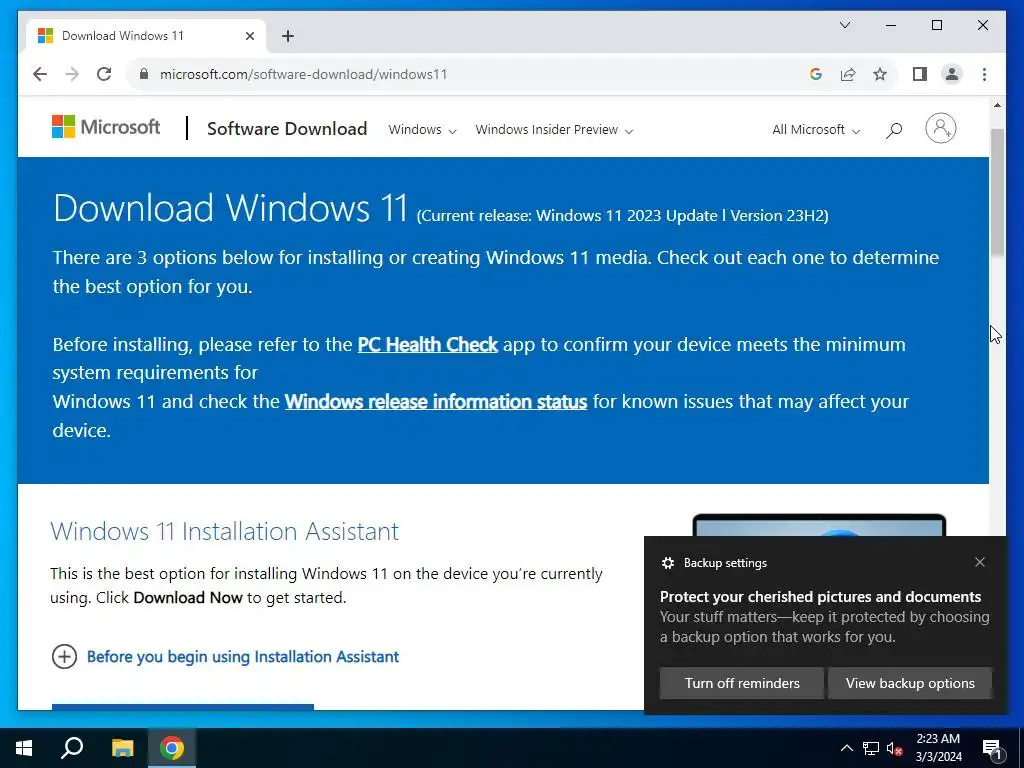Open the Chrome side panel

[x=920, y=74]
